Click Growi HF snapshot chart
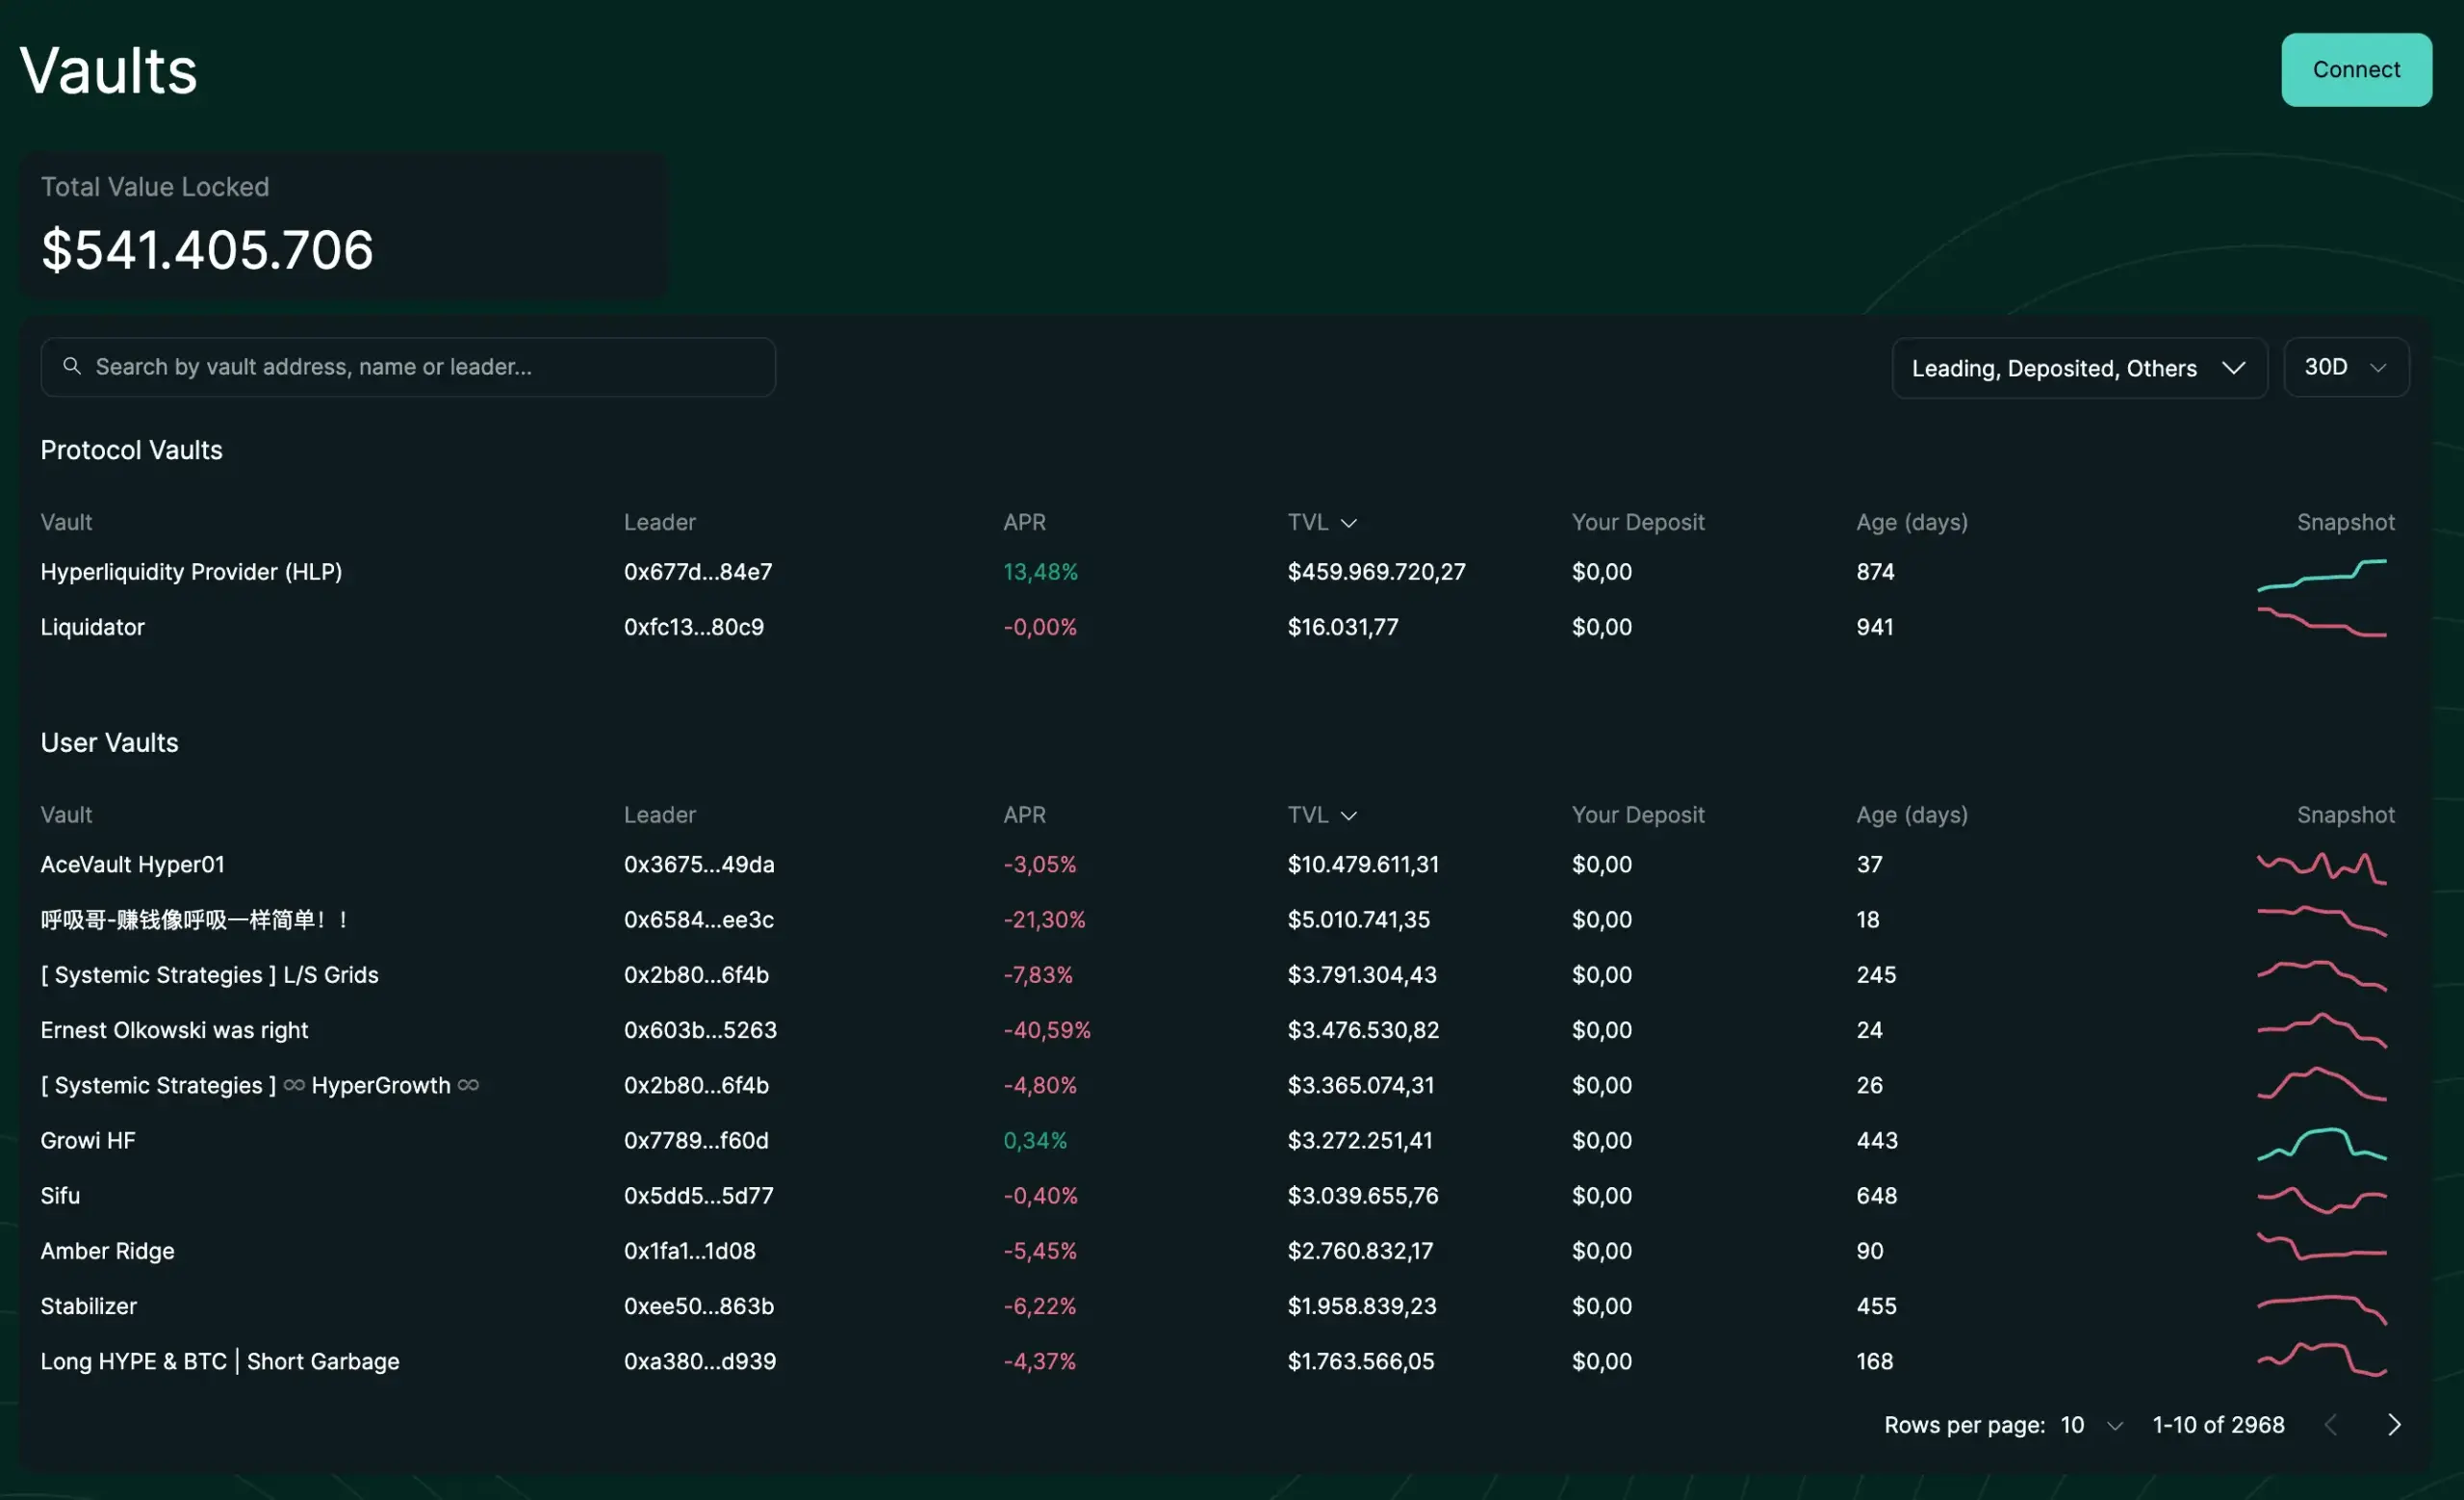 [x=2321, y=1143]
